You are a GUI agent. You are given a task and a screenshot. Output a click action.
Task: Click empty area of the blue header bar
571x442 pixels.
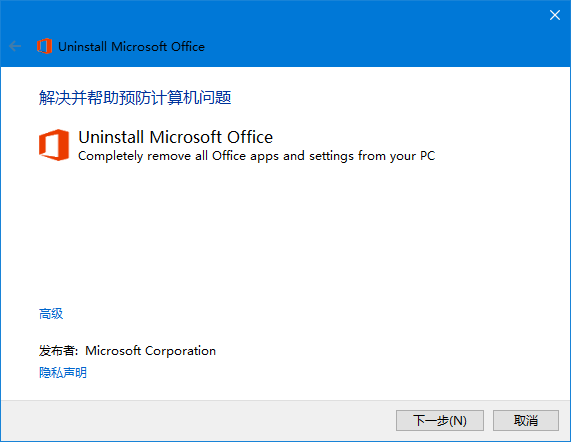pos(364,40)
